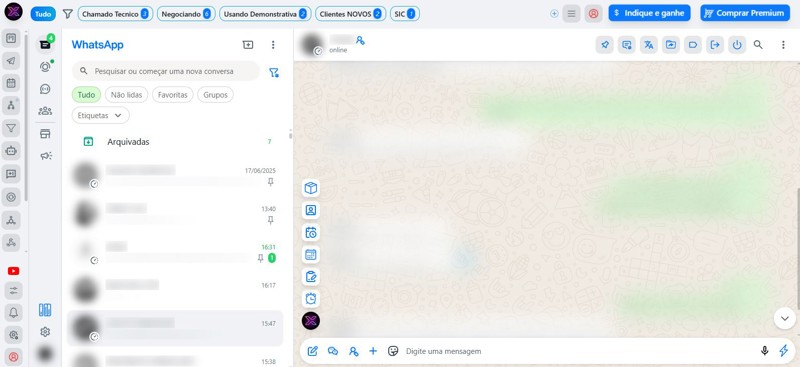Open the three-dot menu in chat header
The image size is (800, 367).
pyautogui.click(x=783, y=45)
